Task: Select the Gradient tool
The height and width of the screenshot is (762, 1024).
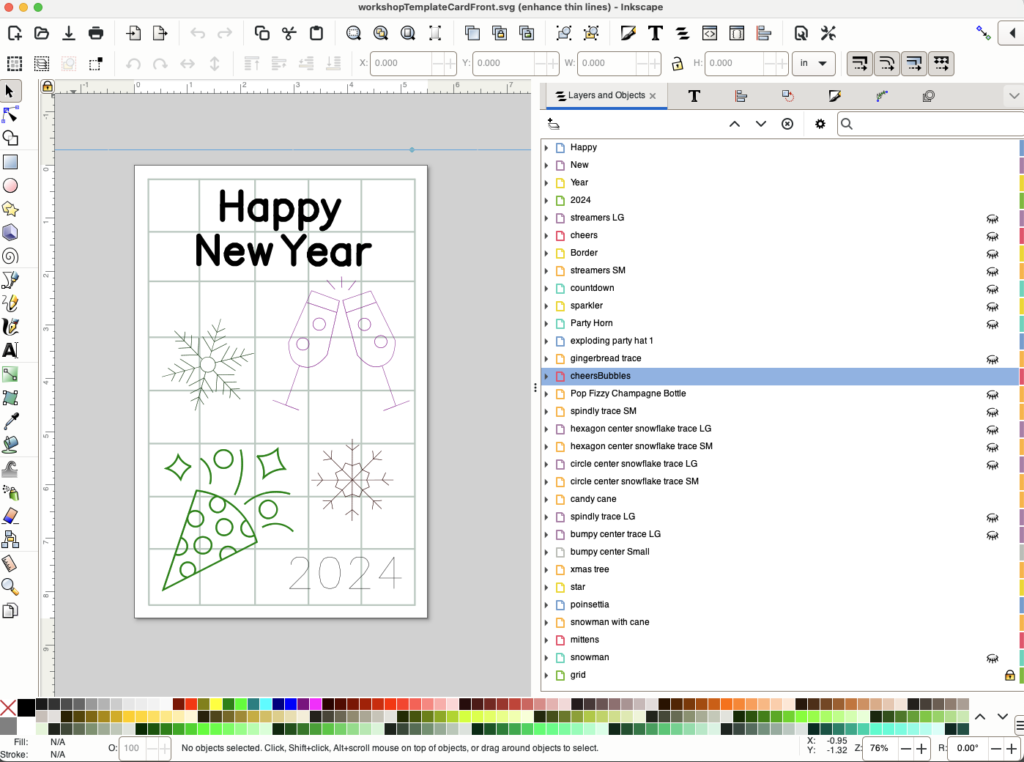Action: 10,374
